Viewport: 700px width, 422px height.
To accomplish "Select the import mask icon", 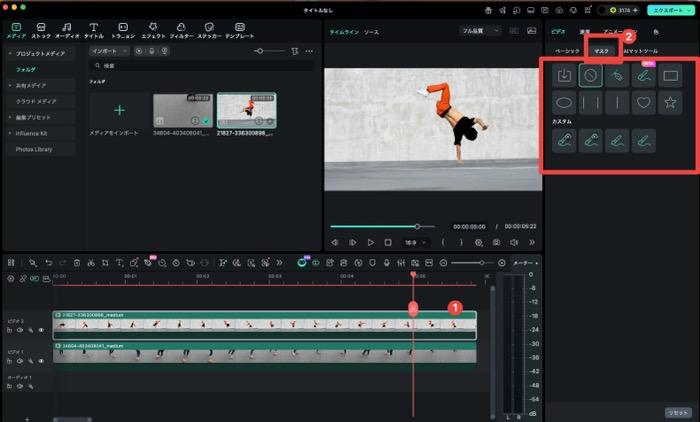I will click(564, 75).
